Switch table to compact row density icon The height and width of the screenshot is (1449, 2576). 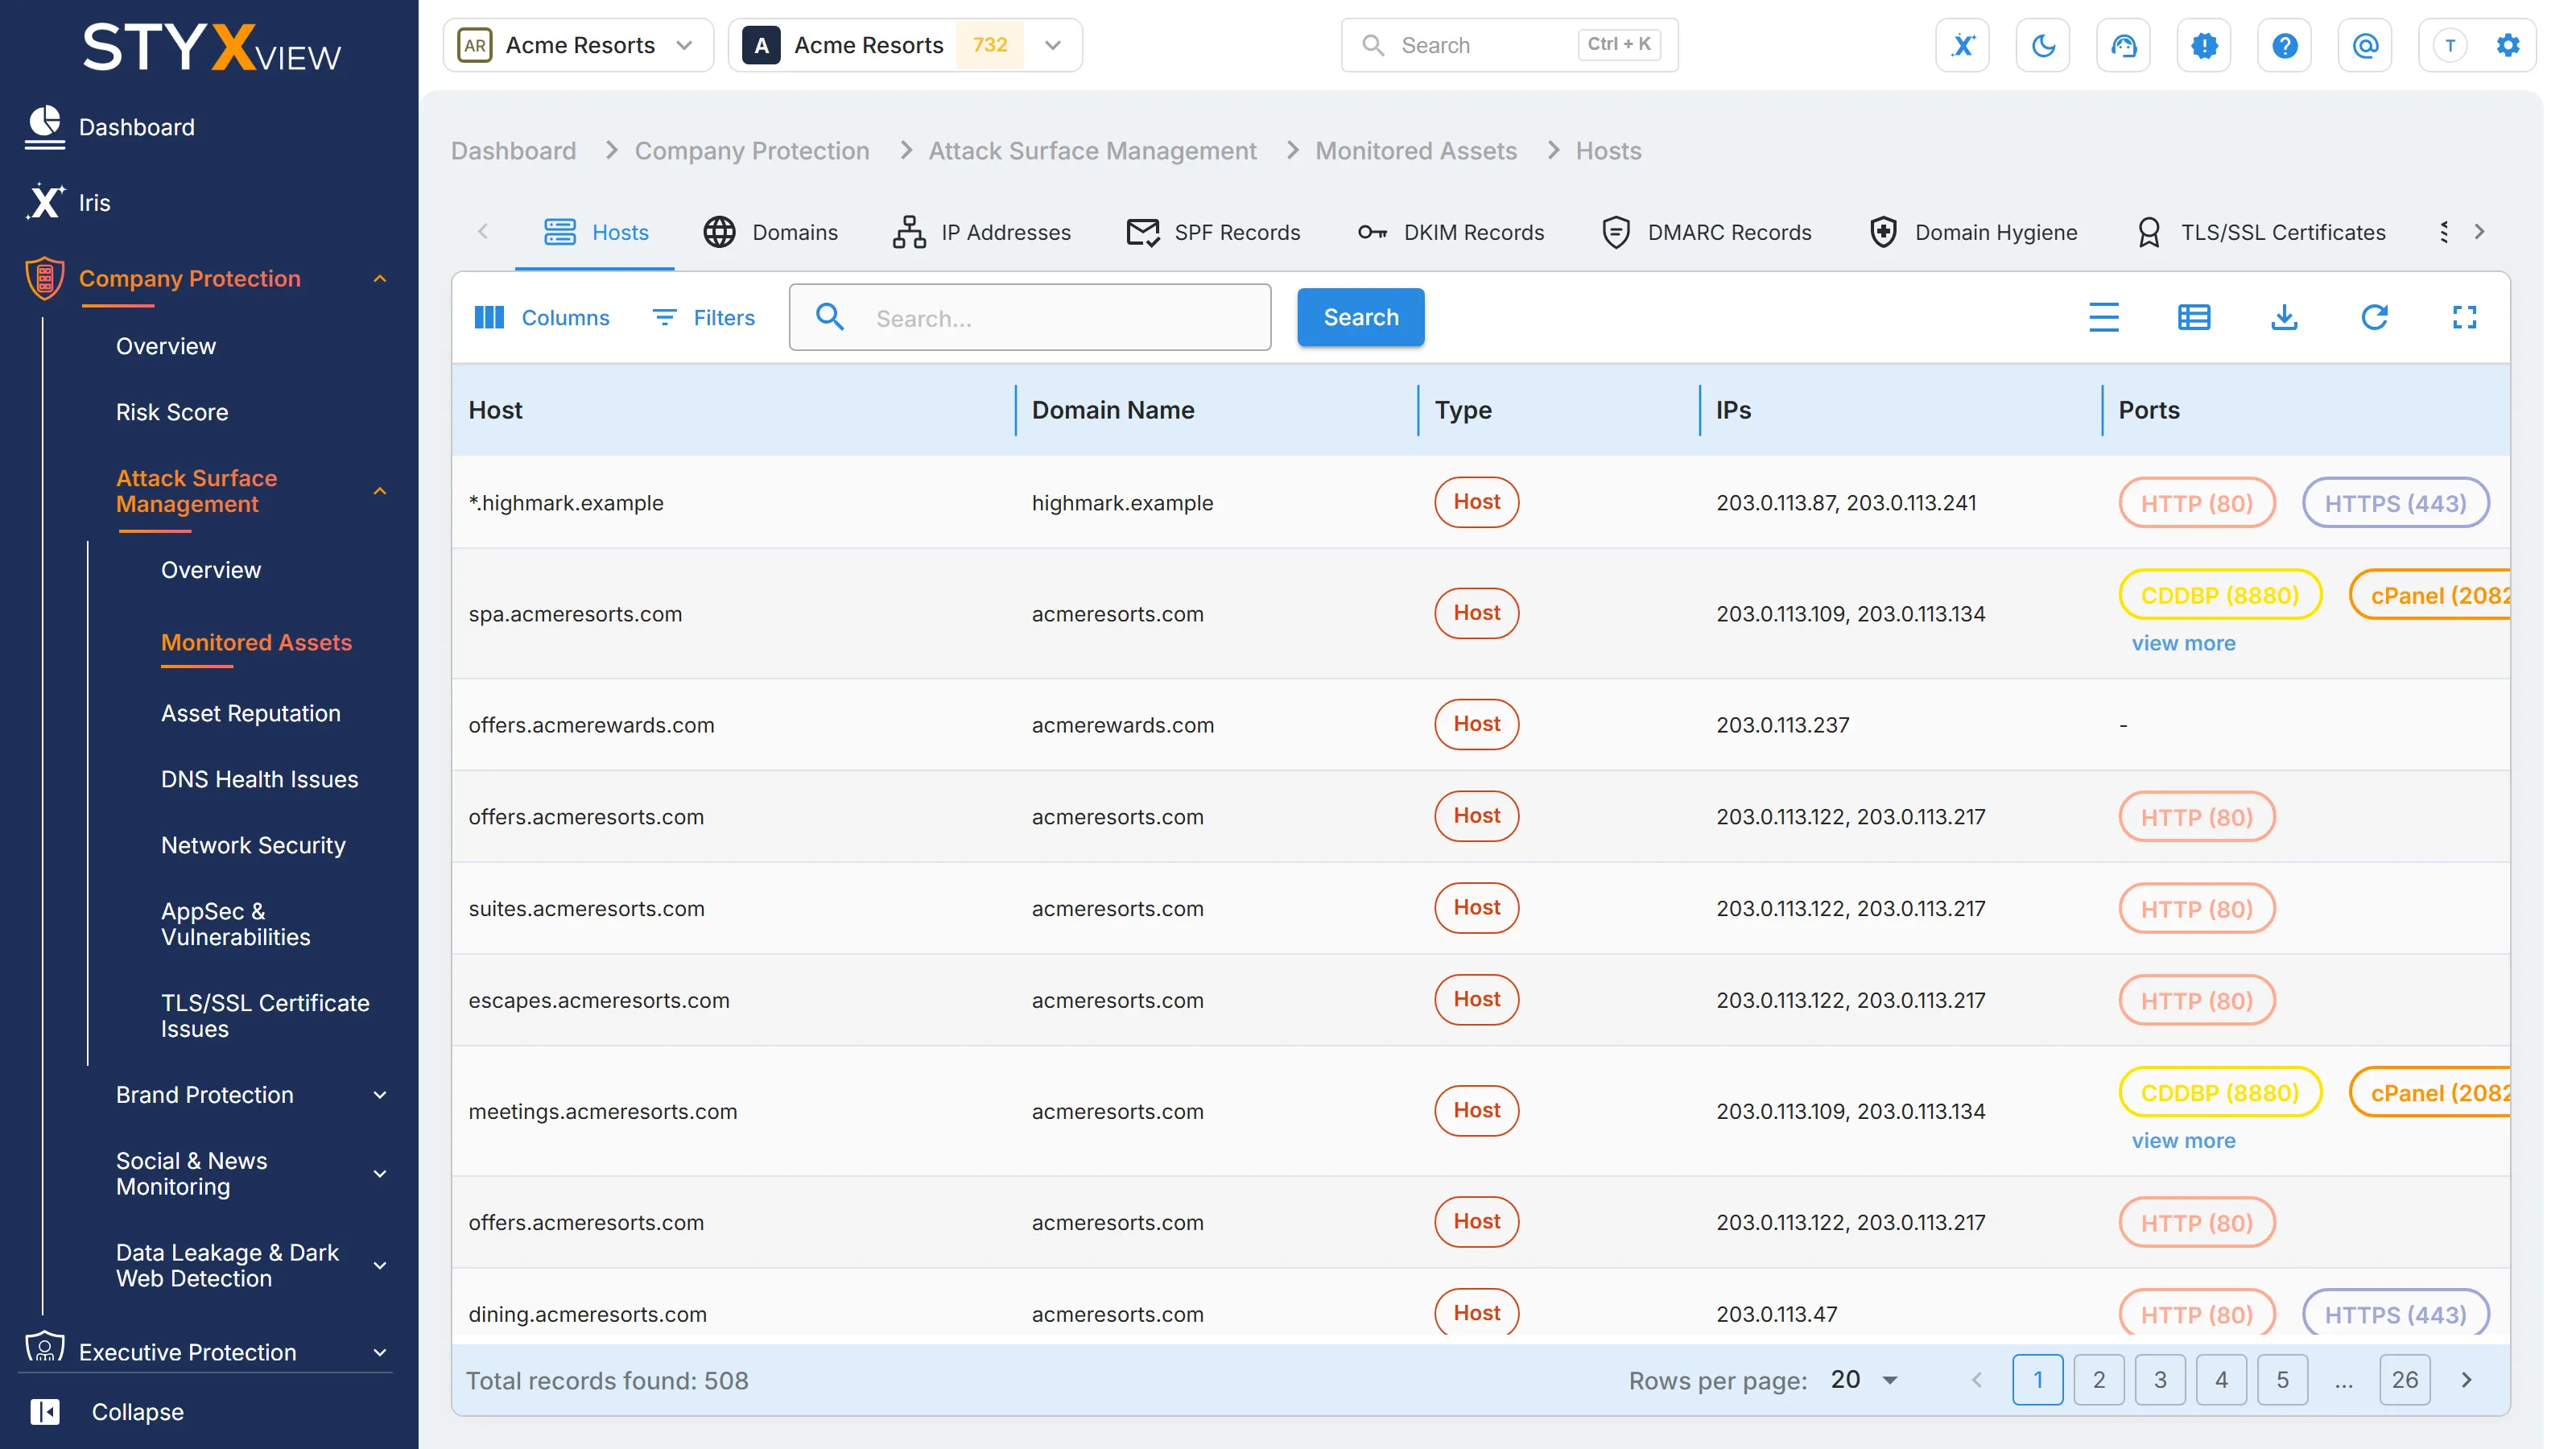pyautogui.click(x=2104, y=318)
